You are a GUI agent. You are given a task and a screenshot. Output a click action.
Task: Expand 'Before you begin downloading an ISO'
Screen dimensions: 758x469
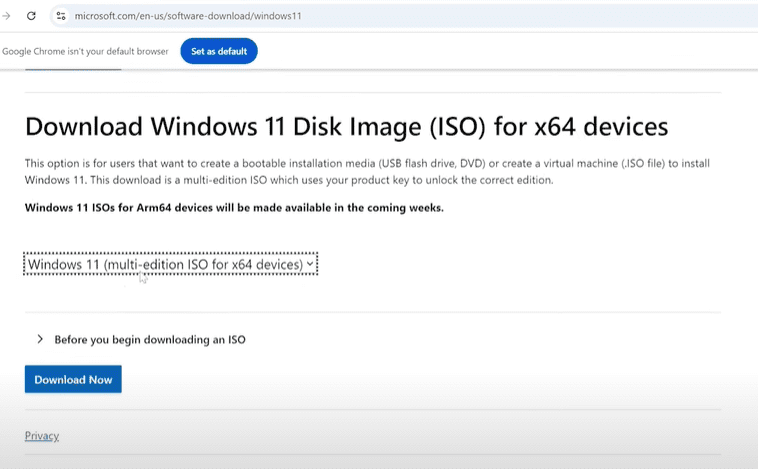[150, 340]
